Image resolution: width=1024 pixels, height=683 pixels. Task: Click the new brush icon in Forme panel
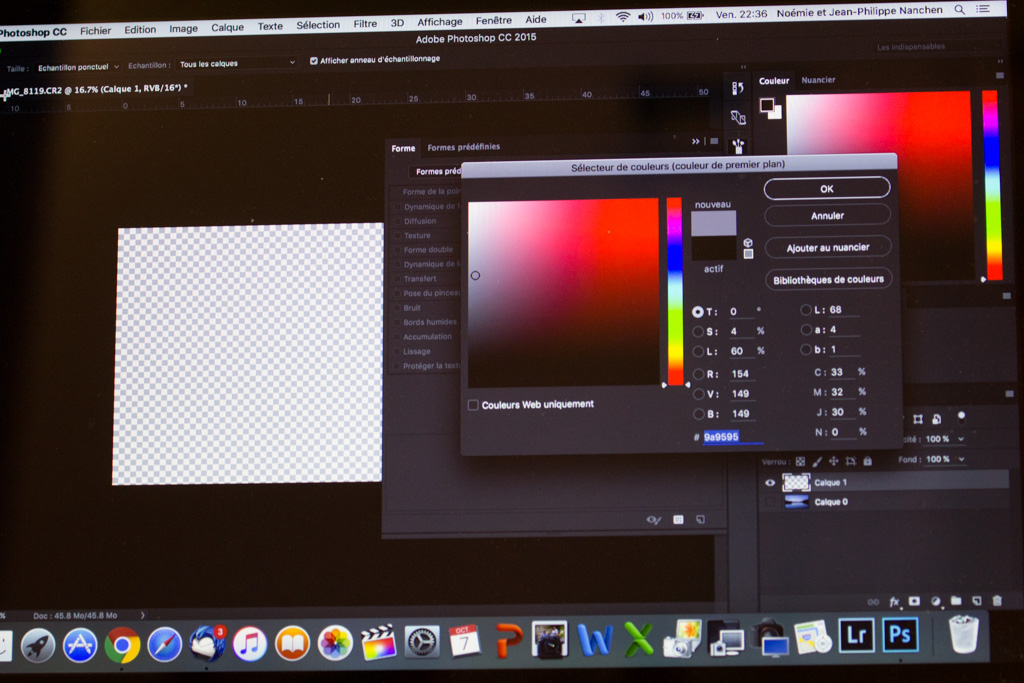(700, 519)
